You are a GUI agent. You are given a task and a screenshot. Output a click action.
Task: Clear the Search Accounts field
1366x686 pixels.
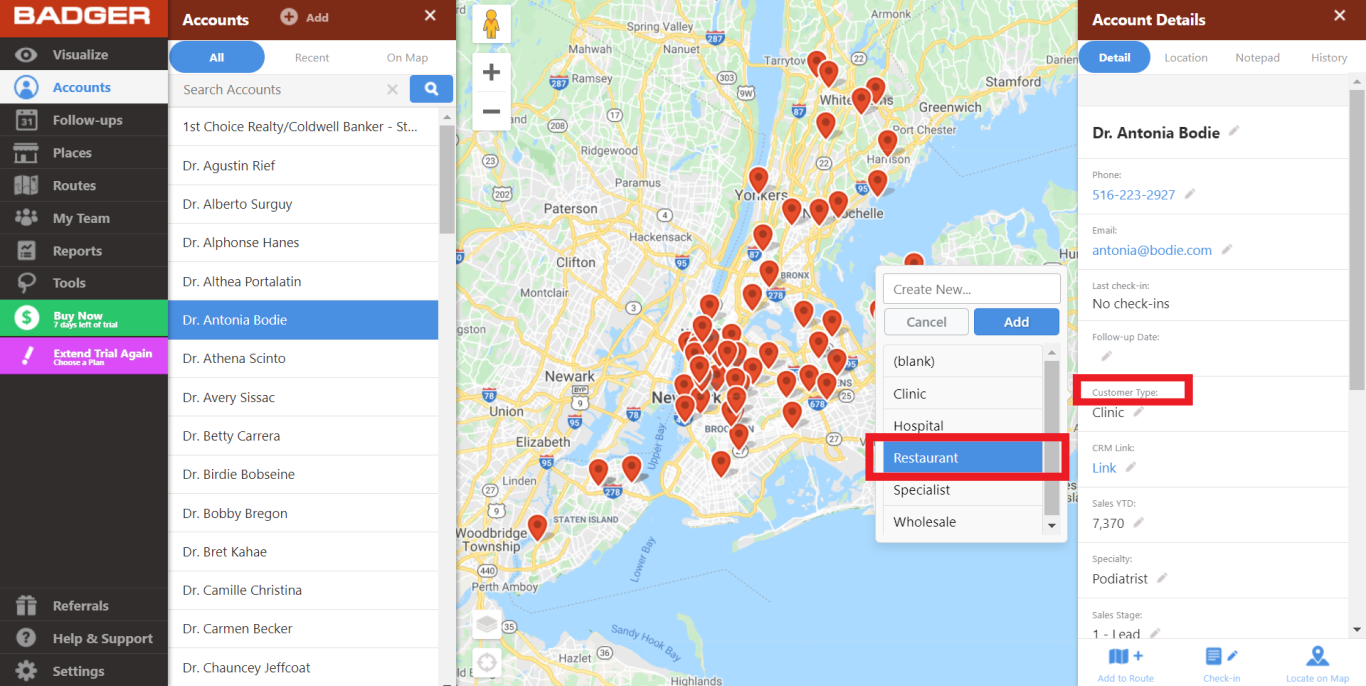(393, 90)
